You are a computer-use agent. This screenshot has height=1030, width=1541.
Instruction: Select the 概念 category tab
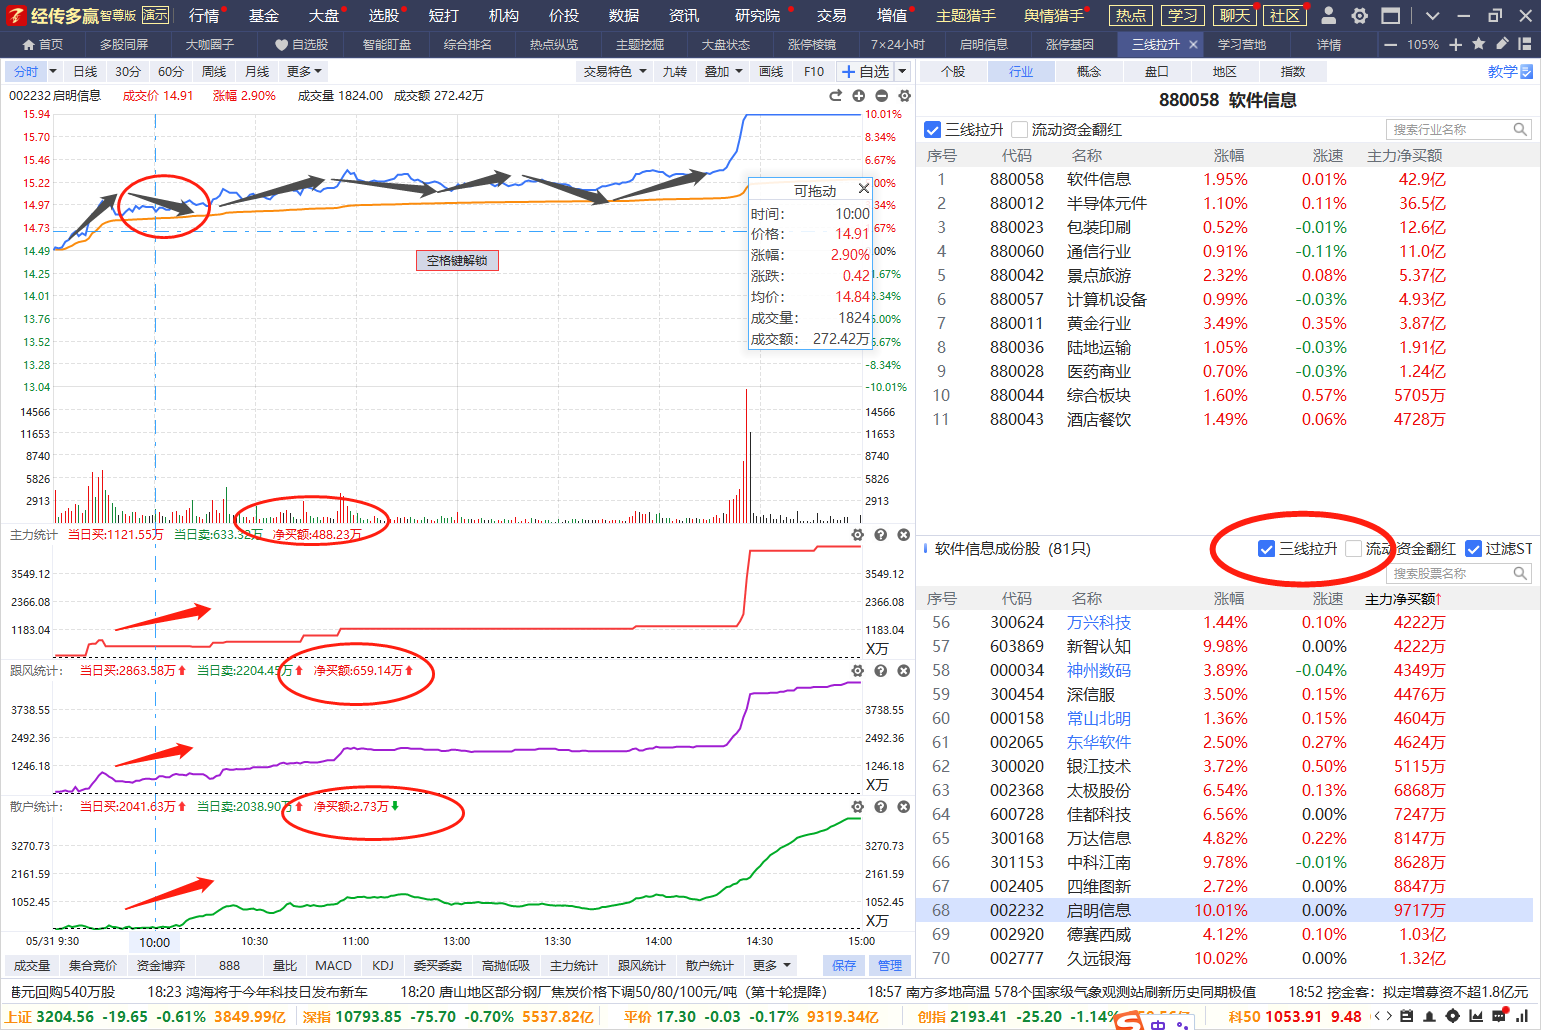tap(1089, 71)
